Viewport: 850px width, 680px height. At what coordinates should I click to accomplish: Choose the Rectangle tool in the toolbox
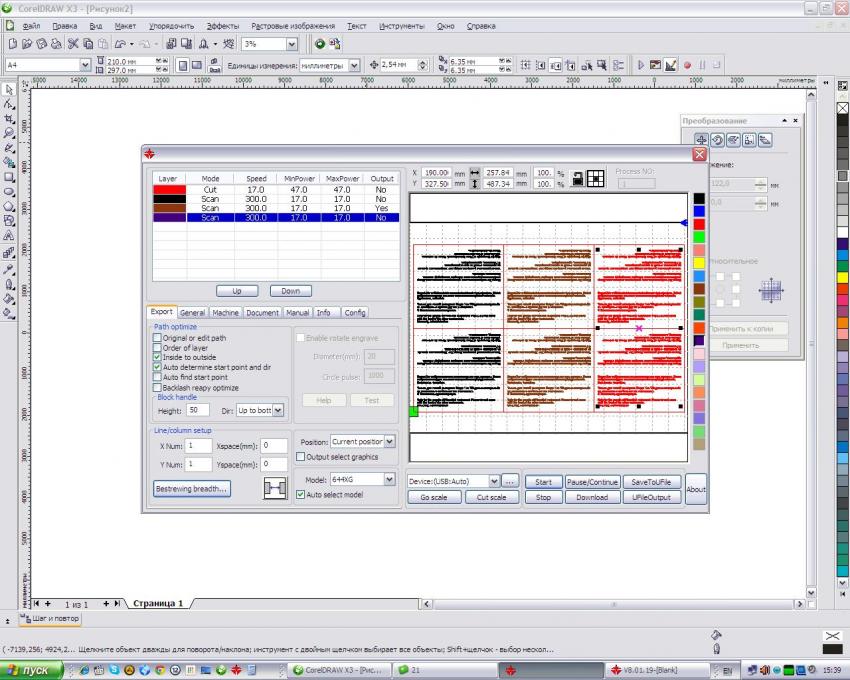pyautogui.click(x=9, y=176)
